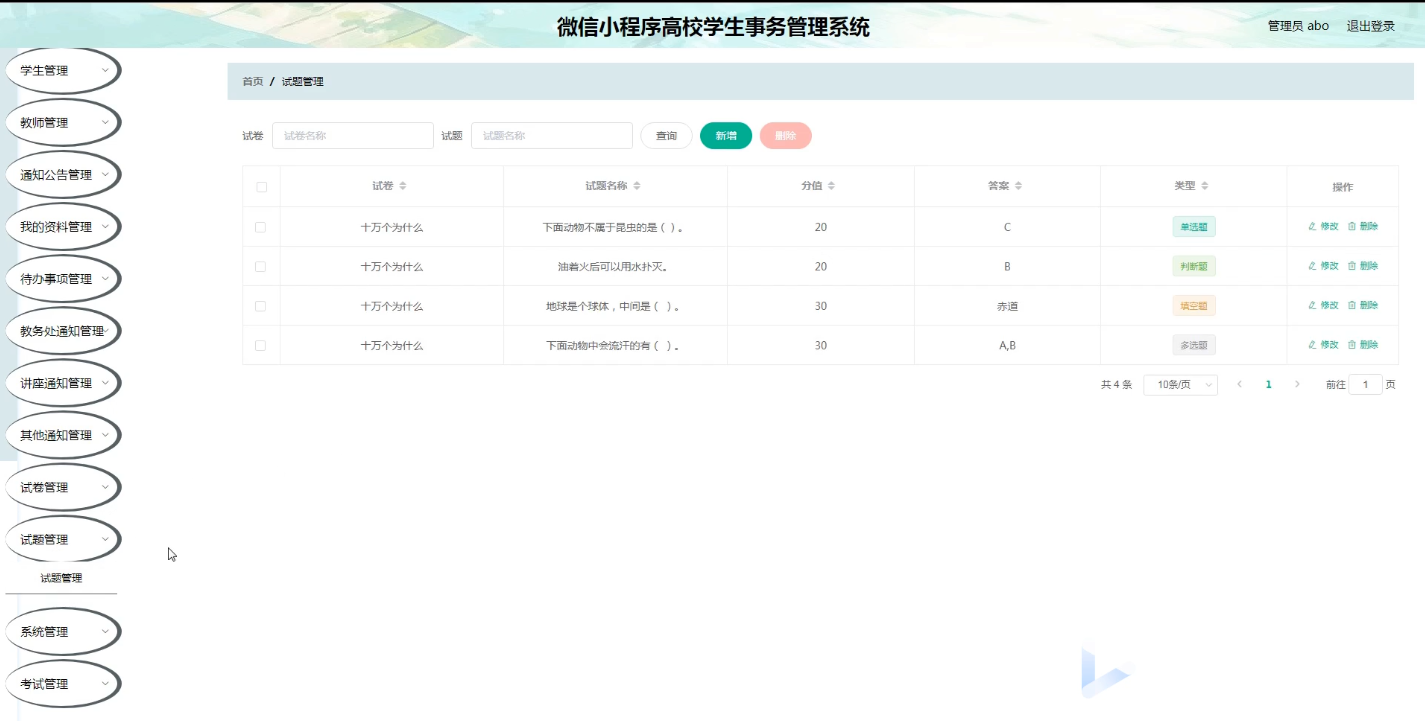Click 多选题 type tag
The height and width of the screenshot is (721, 1425).
(x=1194, y=346)
